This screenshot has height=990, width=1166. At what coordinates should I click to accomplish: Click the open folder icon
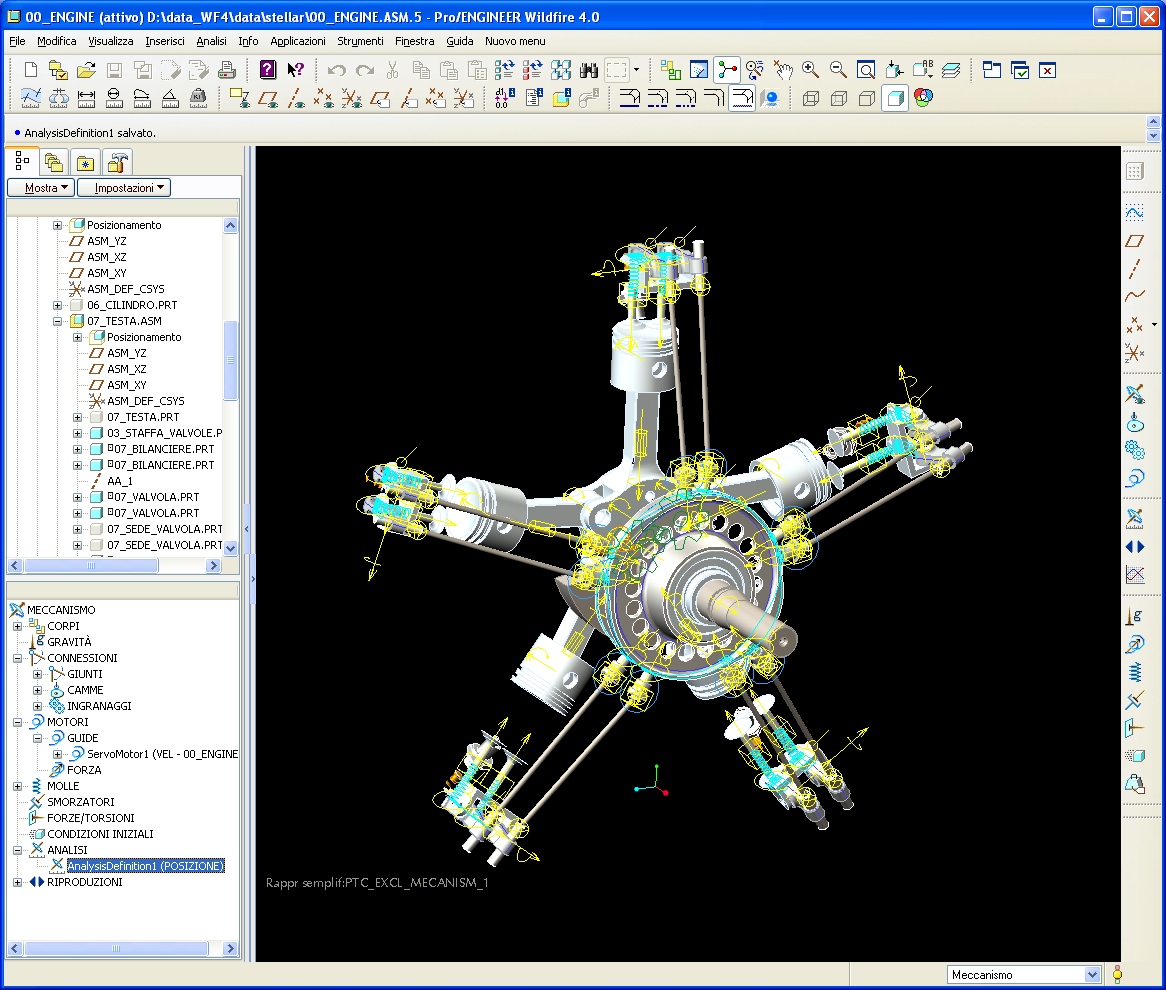point(86,71)
